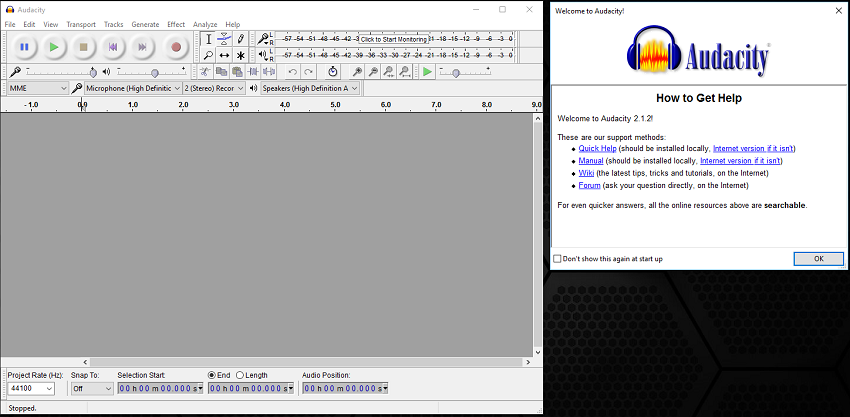850x417 pixels.
Task: Click the recording meter to start monitoring
Action: [394, 39]
